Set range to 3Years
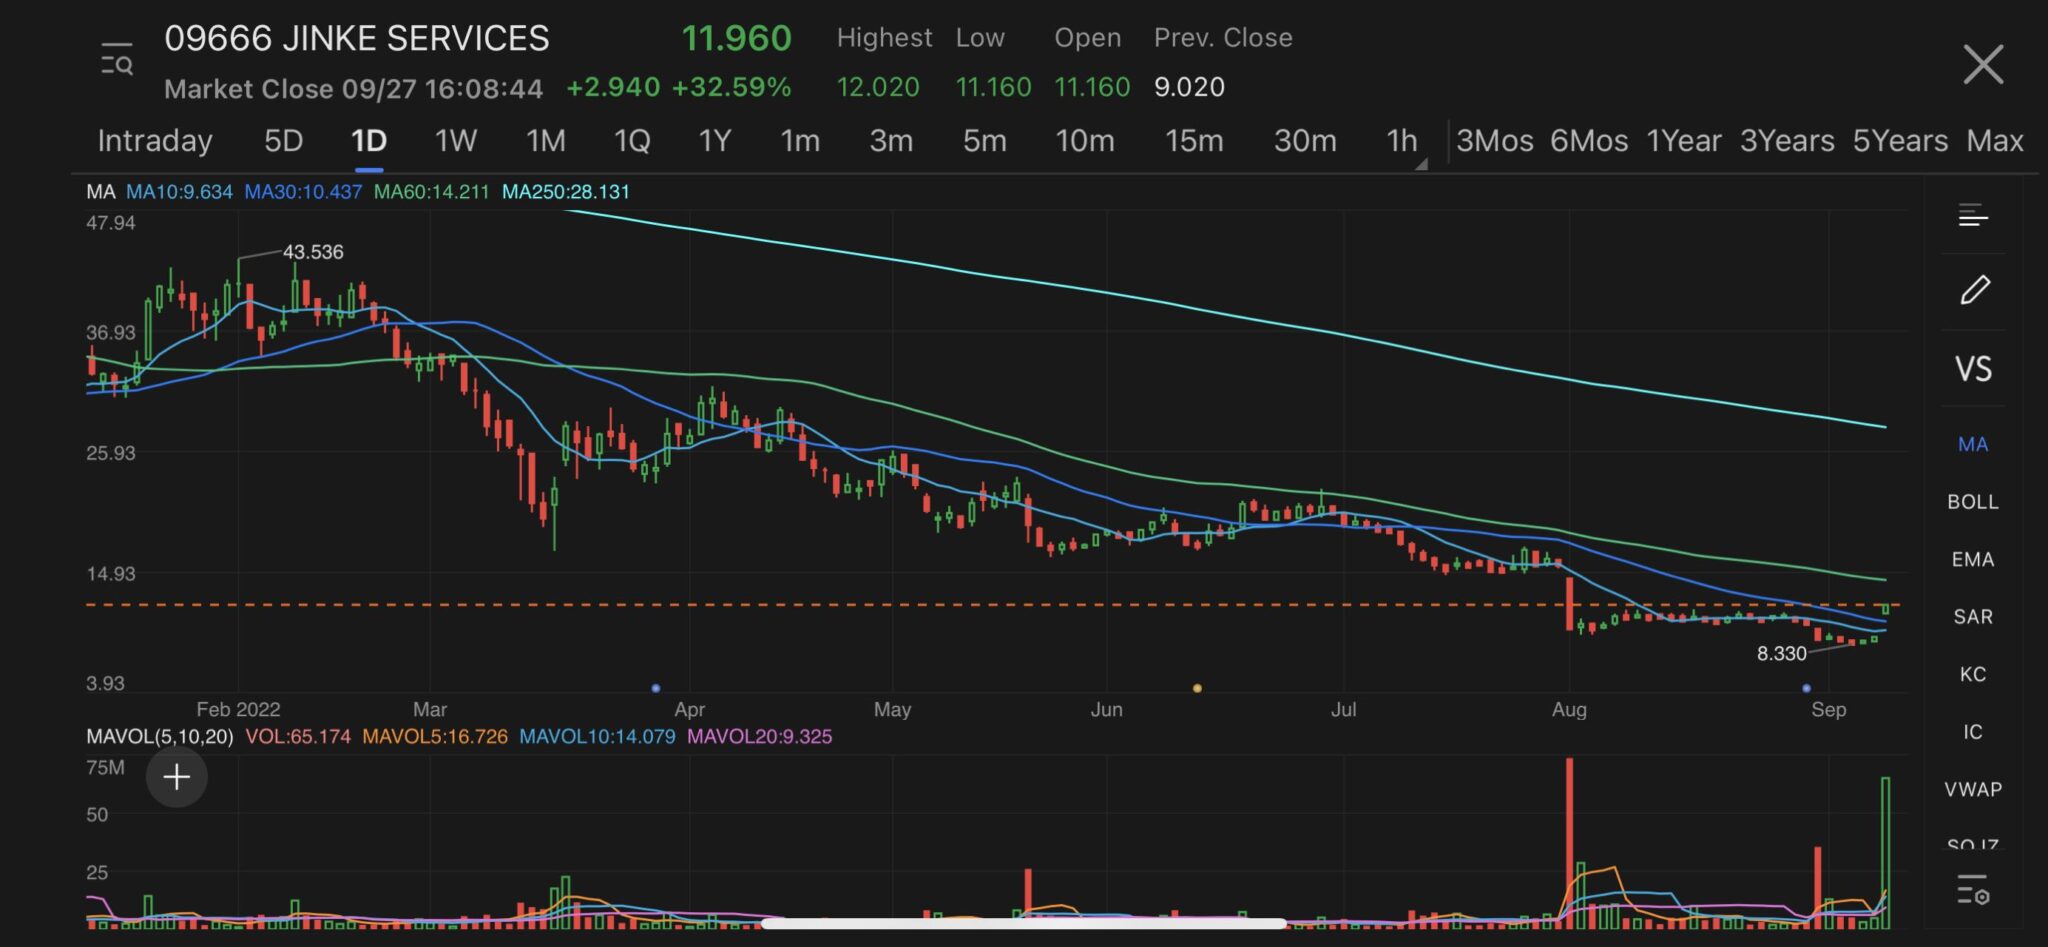The width and height of the screenshot is (2048, 947). point(1787,141)
